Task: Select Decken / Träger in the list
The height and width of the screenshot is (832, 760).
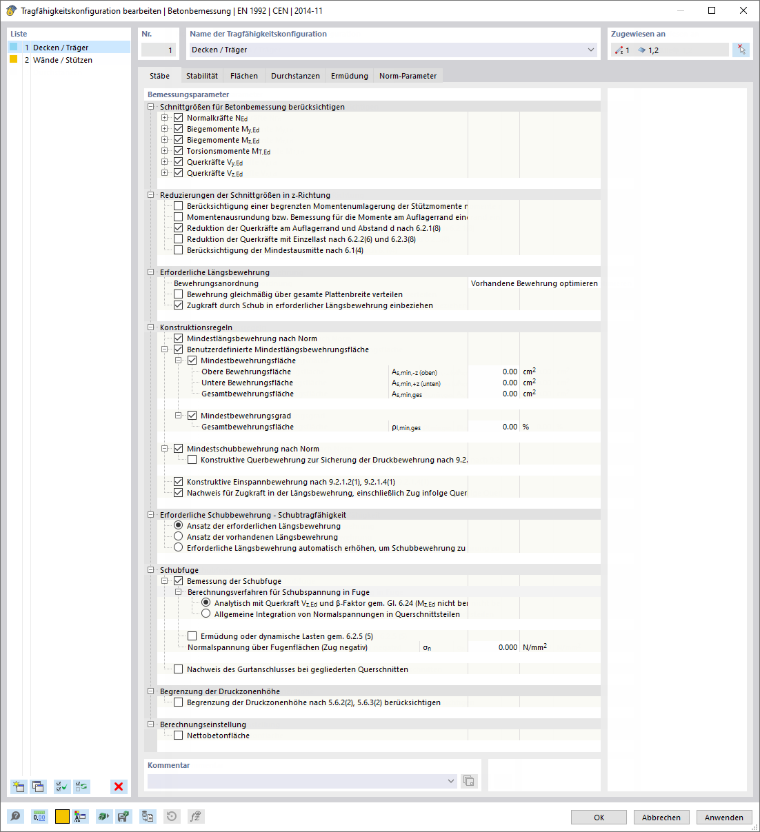Action: tap(69, 47)
